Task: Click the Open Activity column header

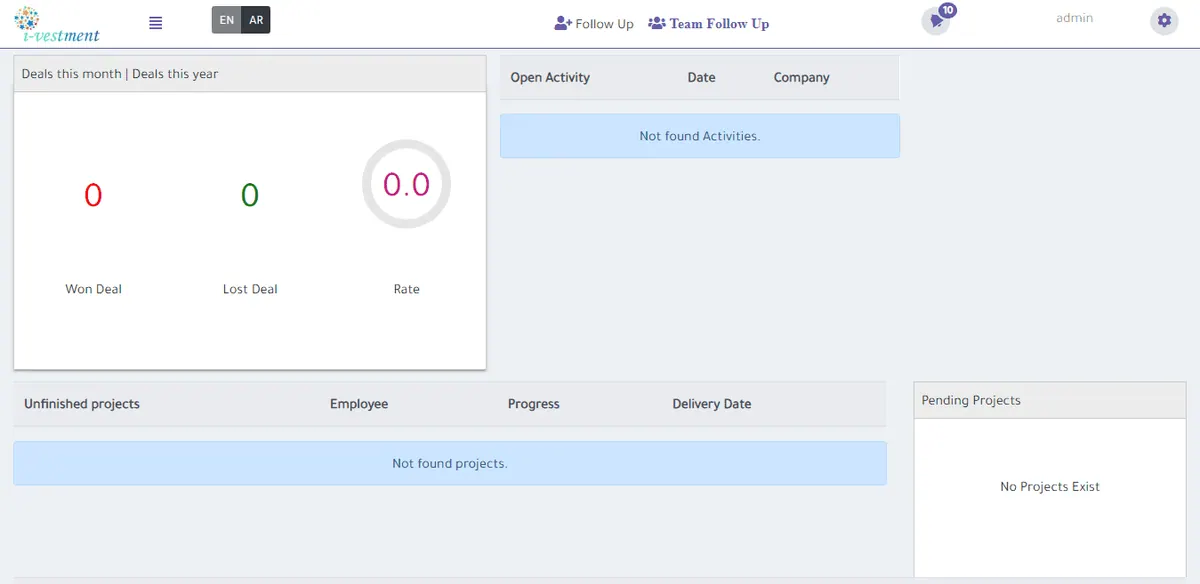Action: (x=550, y=77)
